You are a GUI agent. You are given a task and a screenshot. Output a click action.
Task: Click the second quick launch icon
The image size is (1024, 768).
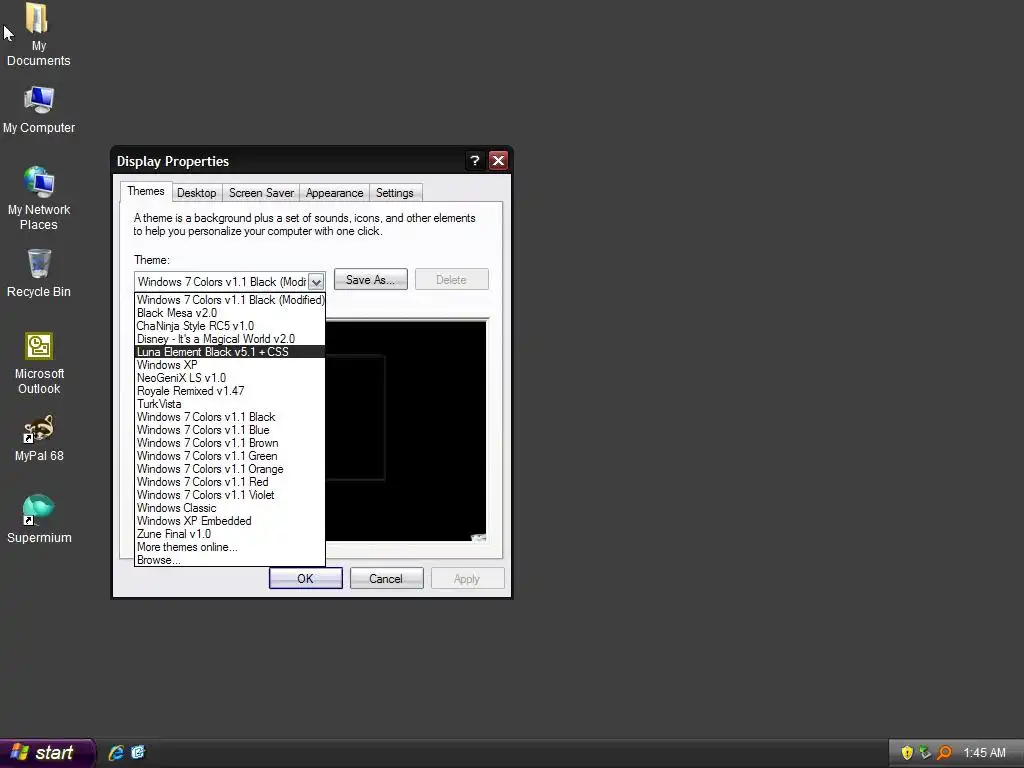[x=138, y=752]
